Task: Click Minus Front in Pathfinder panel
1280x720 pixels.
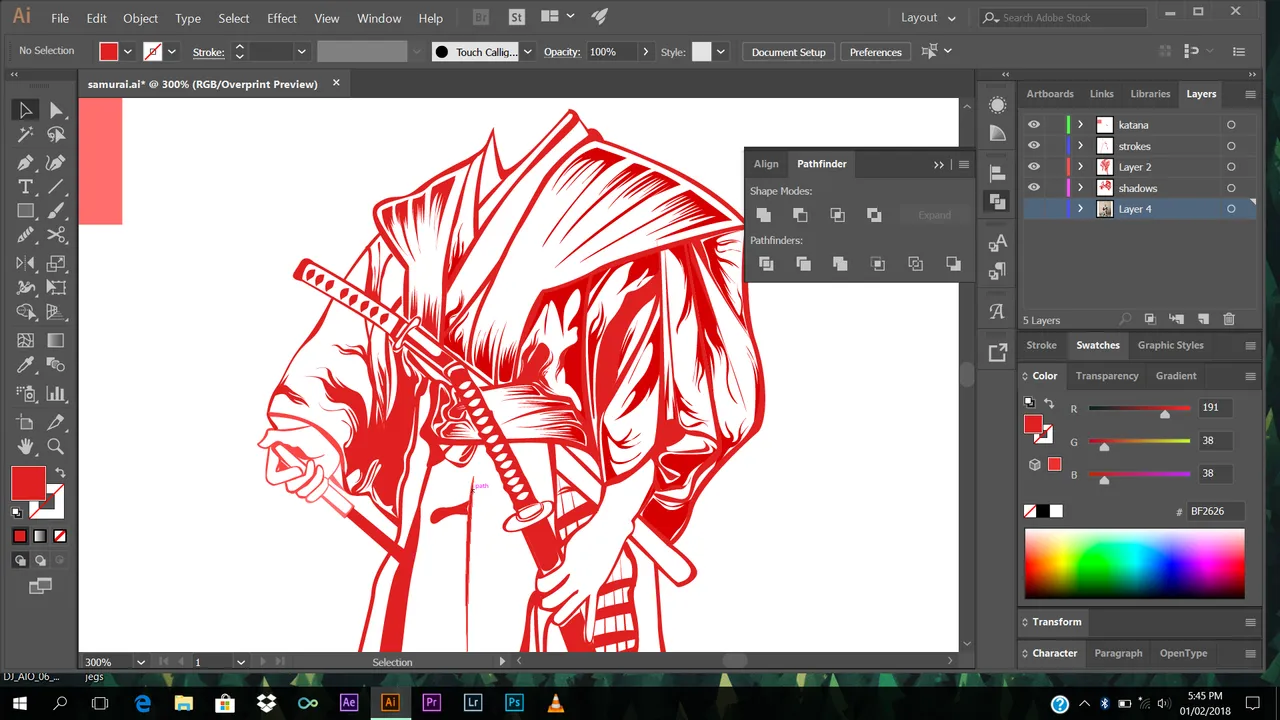Action: (x=800, y=215)
